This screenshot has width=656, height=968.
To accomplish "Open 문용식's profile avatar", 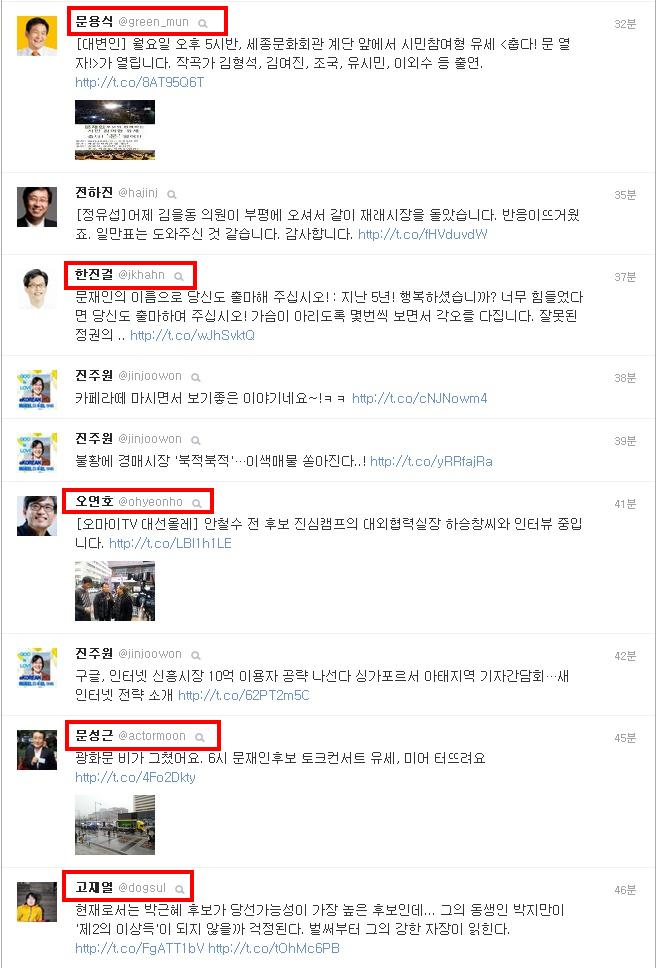I will pyautogui.click(x=37, y=36).
